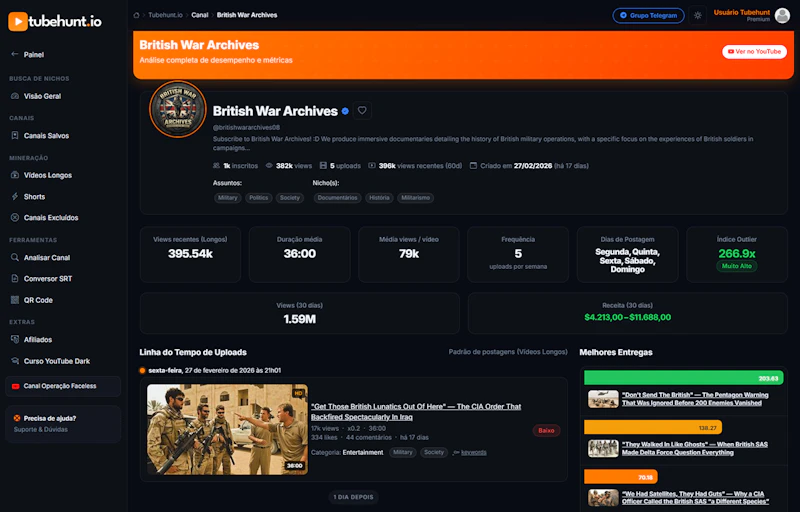The width and height of the screenshot is (800, 512).
Task: Open Conversor SRT tool
Action: coord(48,278)
